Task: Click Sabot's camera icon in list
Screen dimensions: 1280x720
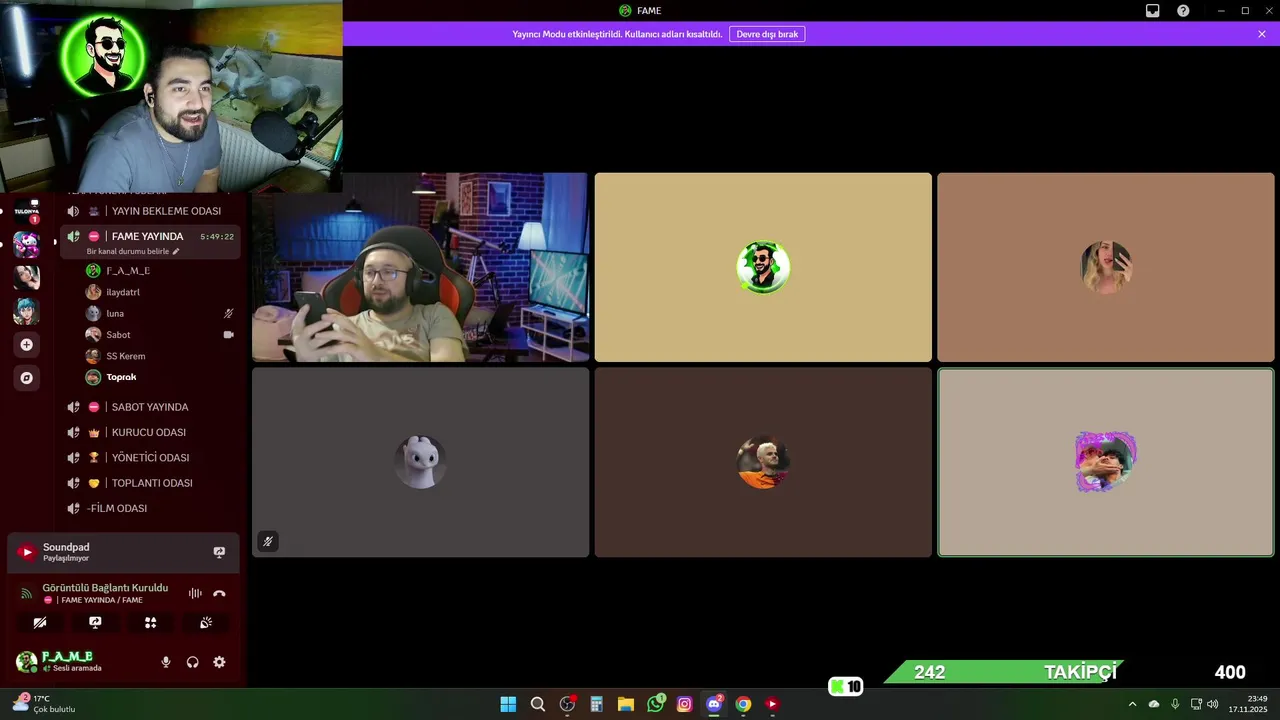Action: coord(228,335)
